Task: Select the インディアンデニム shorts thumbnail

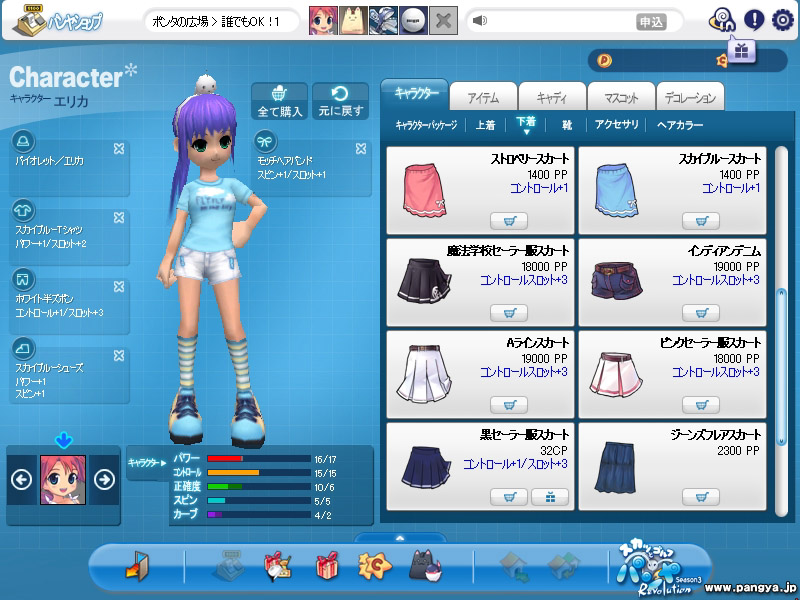Action: click(x=617, y=281)
